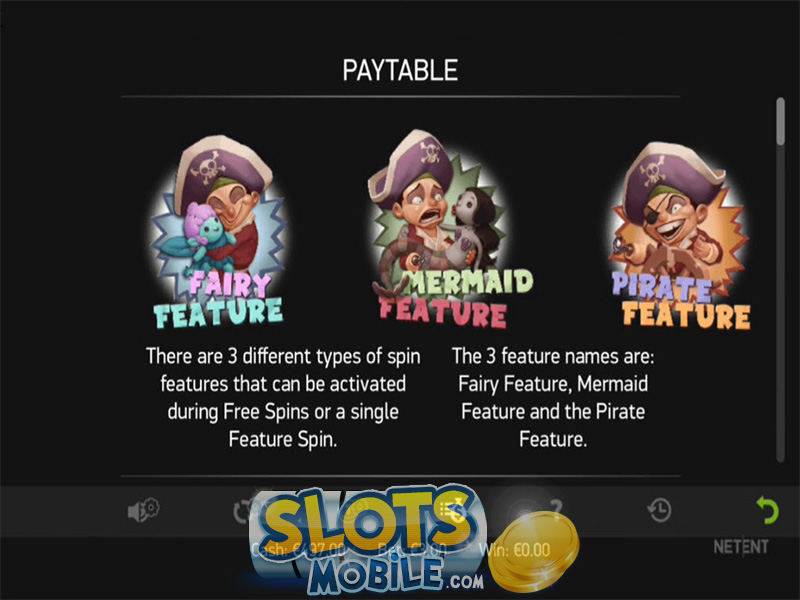
Task: Return to game with green arrow
Action: (x=767, y=510)
